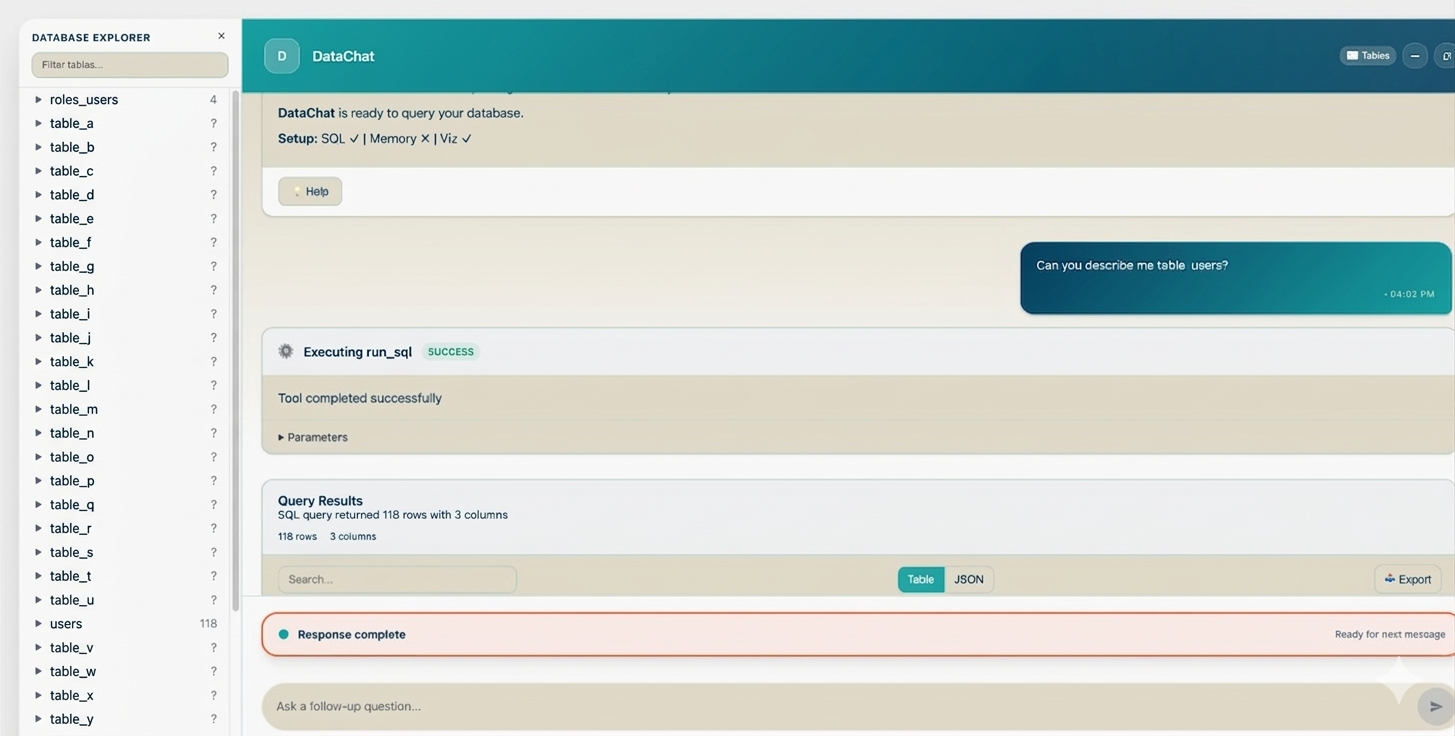Click the 'Response complete' status text
The width and height of the screenshot is (1455, 736).
(x=352, y=634)
